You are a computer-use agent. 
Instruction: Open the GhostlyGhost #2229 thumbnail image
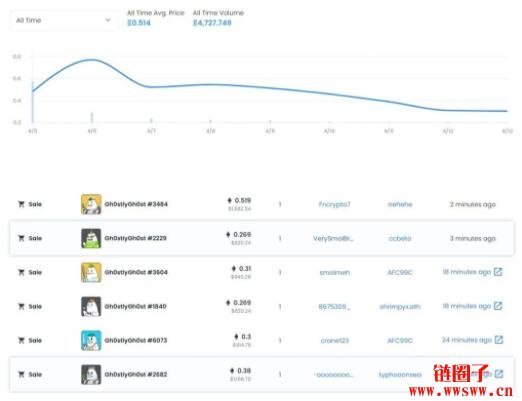pos(91,238)
